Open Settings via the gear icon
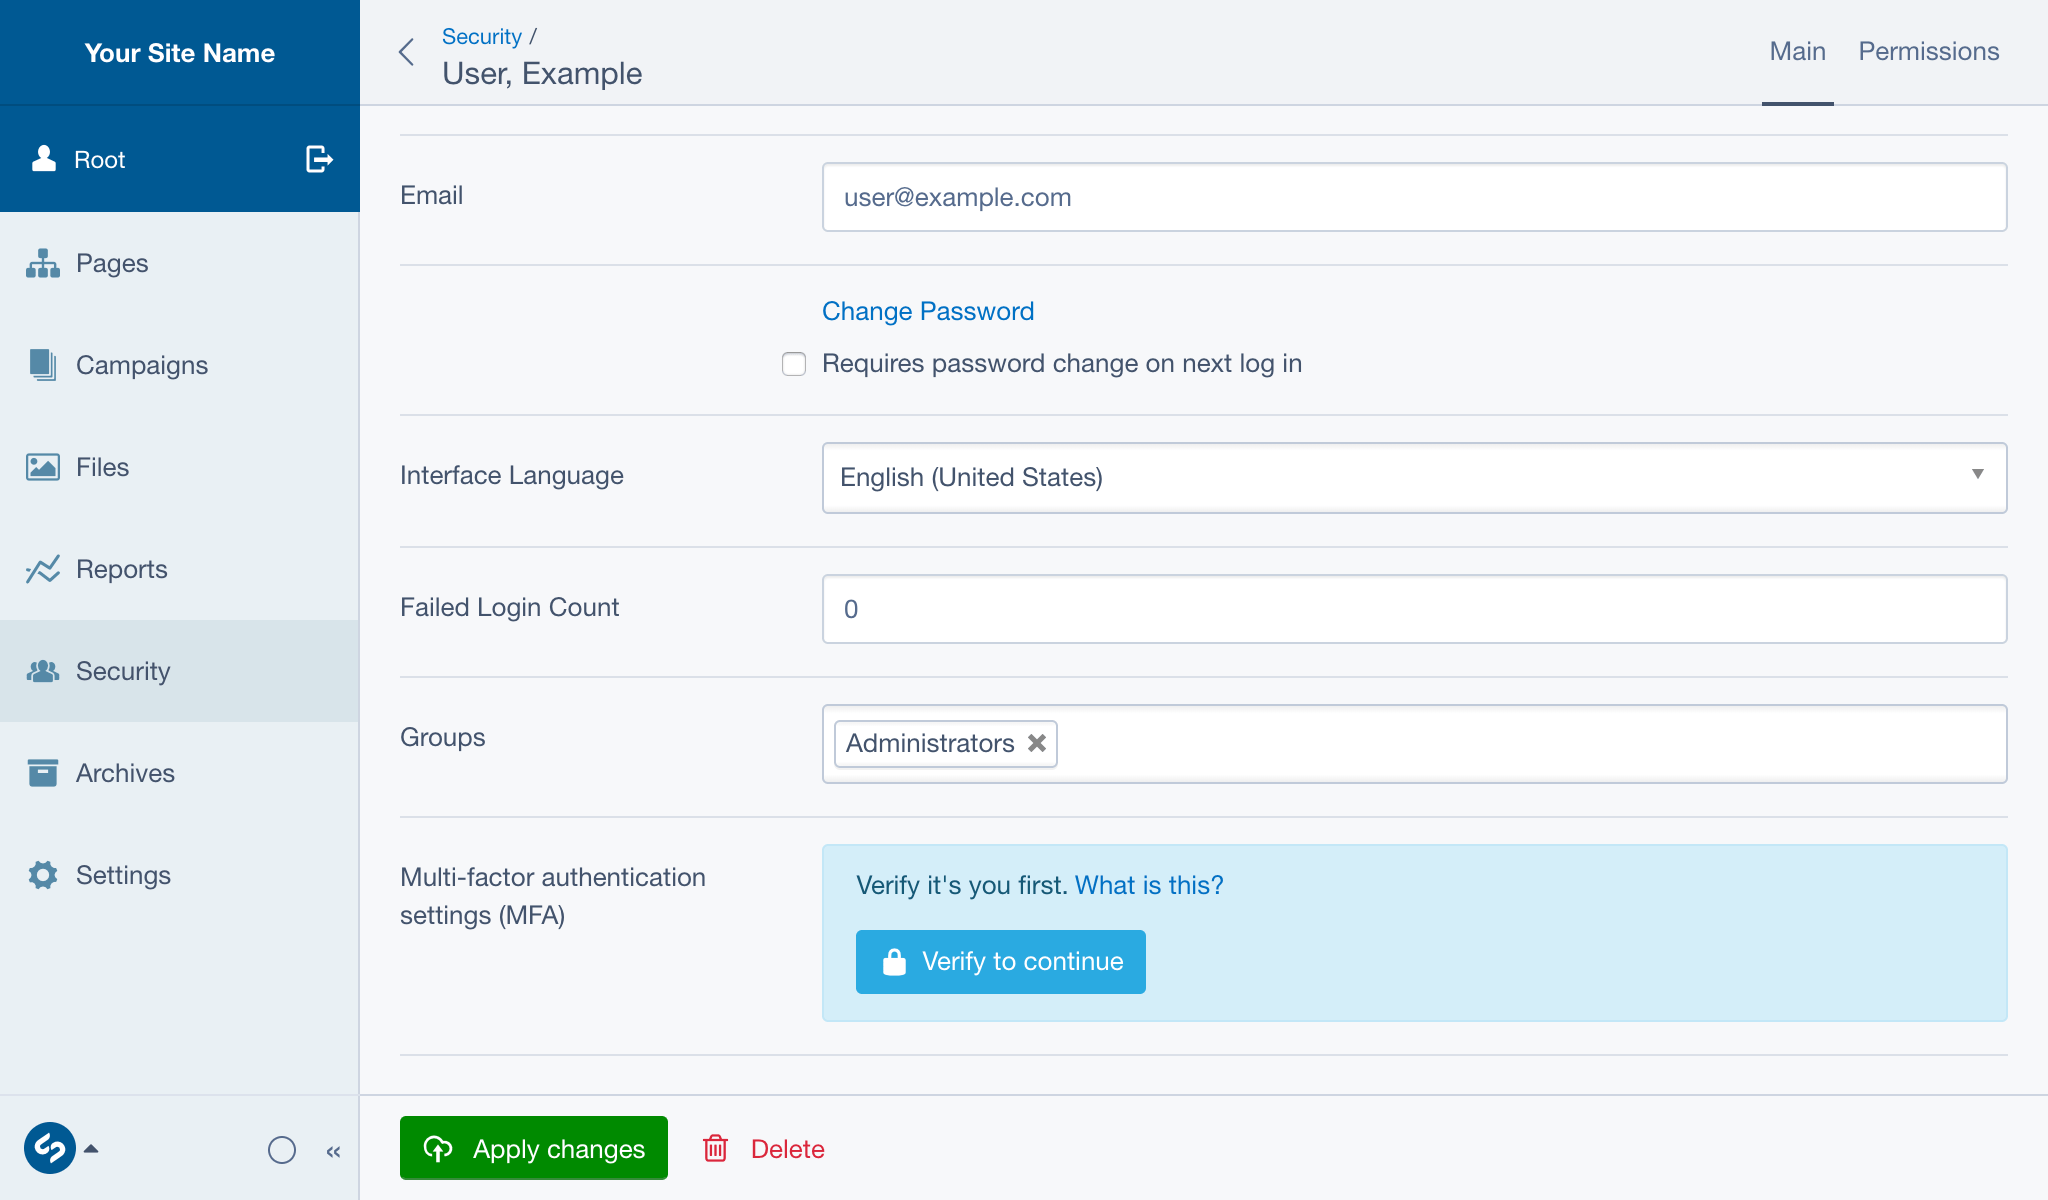This screenshot has width=2048, height=1200. [43, 875]
